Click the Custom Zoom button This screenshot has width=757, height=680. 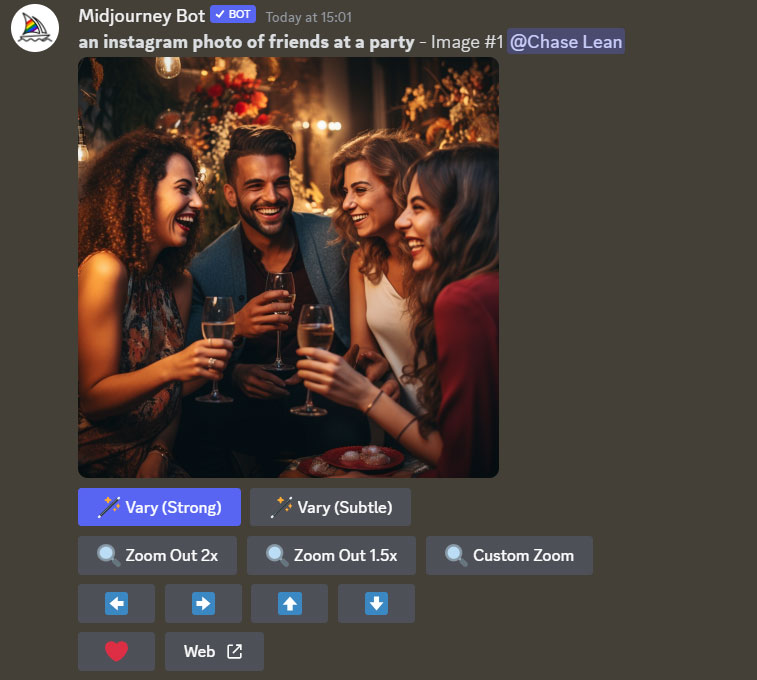tap(509, 555)
